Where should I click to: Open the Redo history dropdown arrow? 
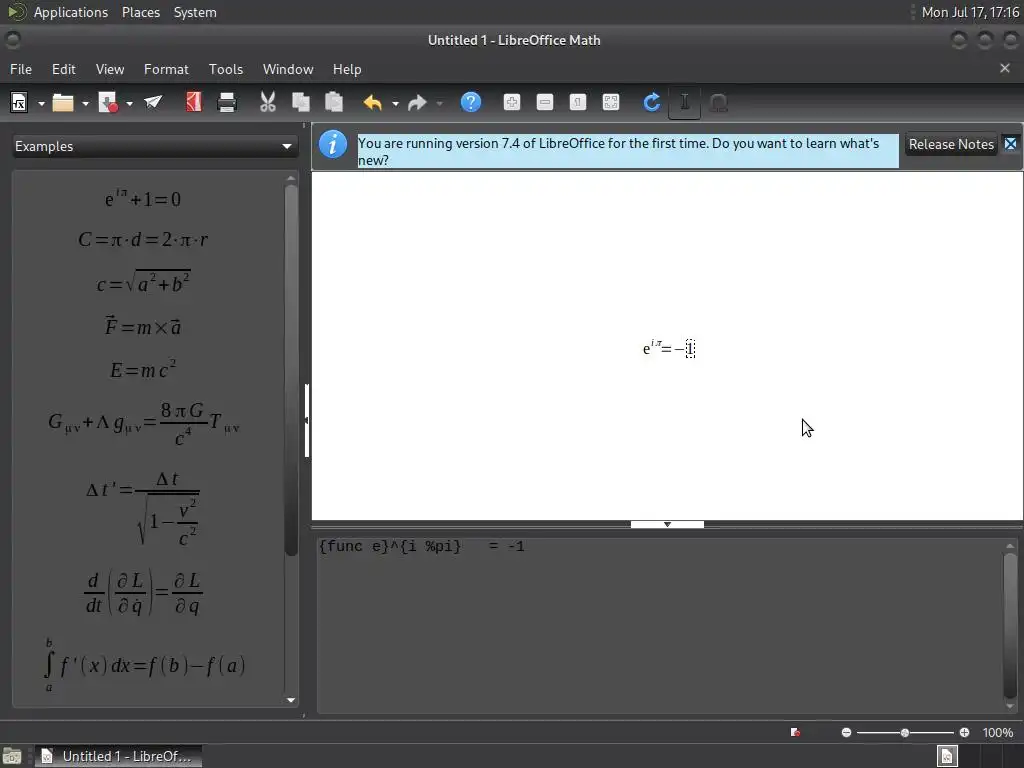(440, 103)
